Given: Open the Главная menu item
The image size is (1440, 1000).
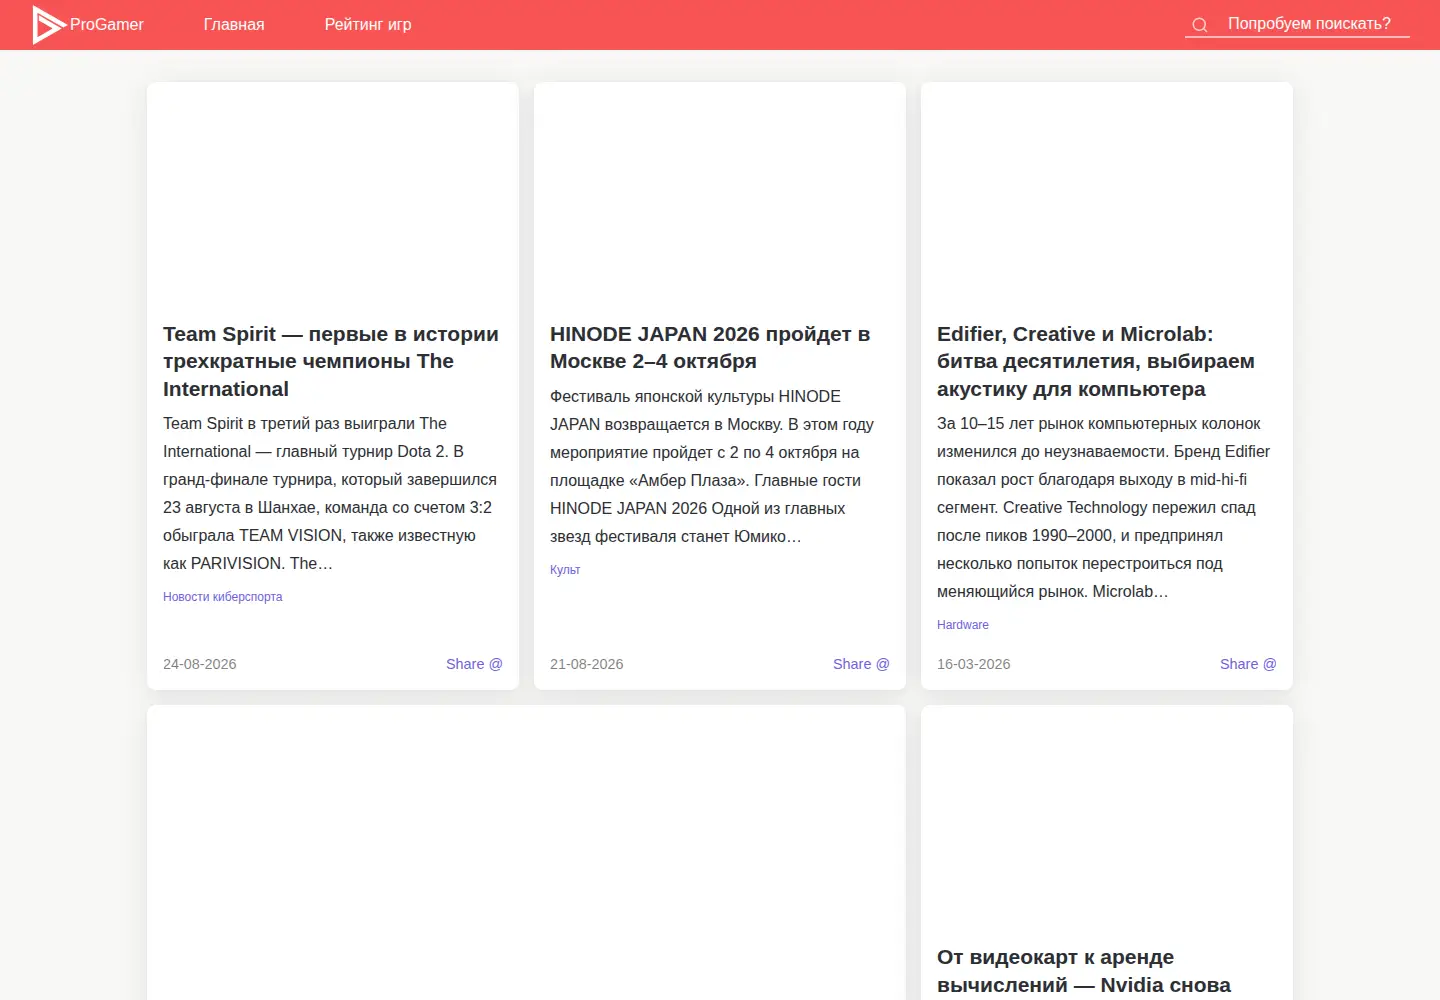Looking at the screenshot, I should pos(234,25).
